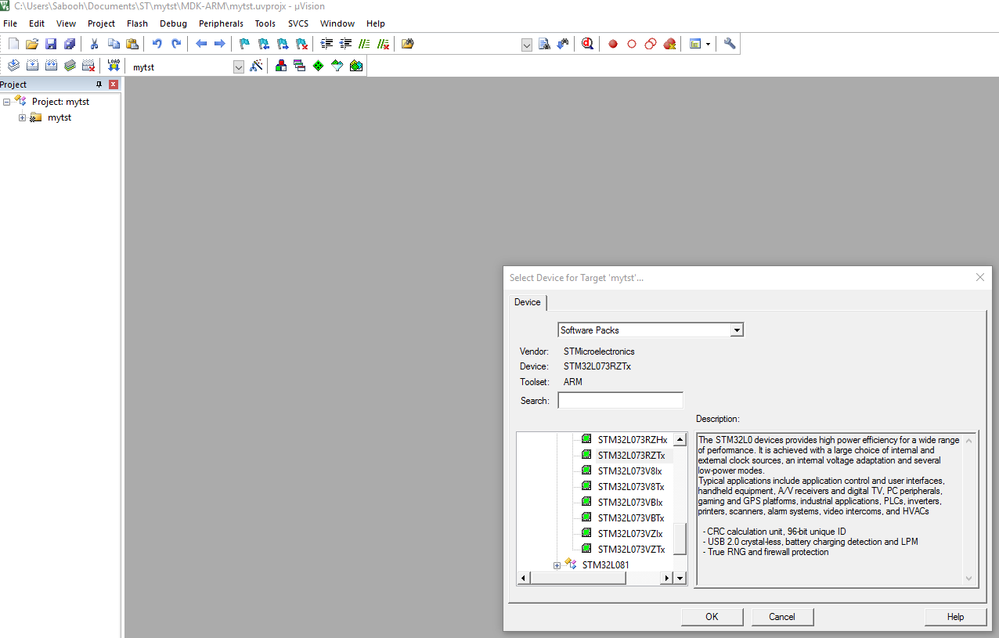Select STM32L073RZHx device
This screenshot has height=638, width=999.
[633, 440]
